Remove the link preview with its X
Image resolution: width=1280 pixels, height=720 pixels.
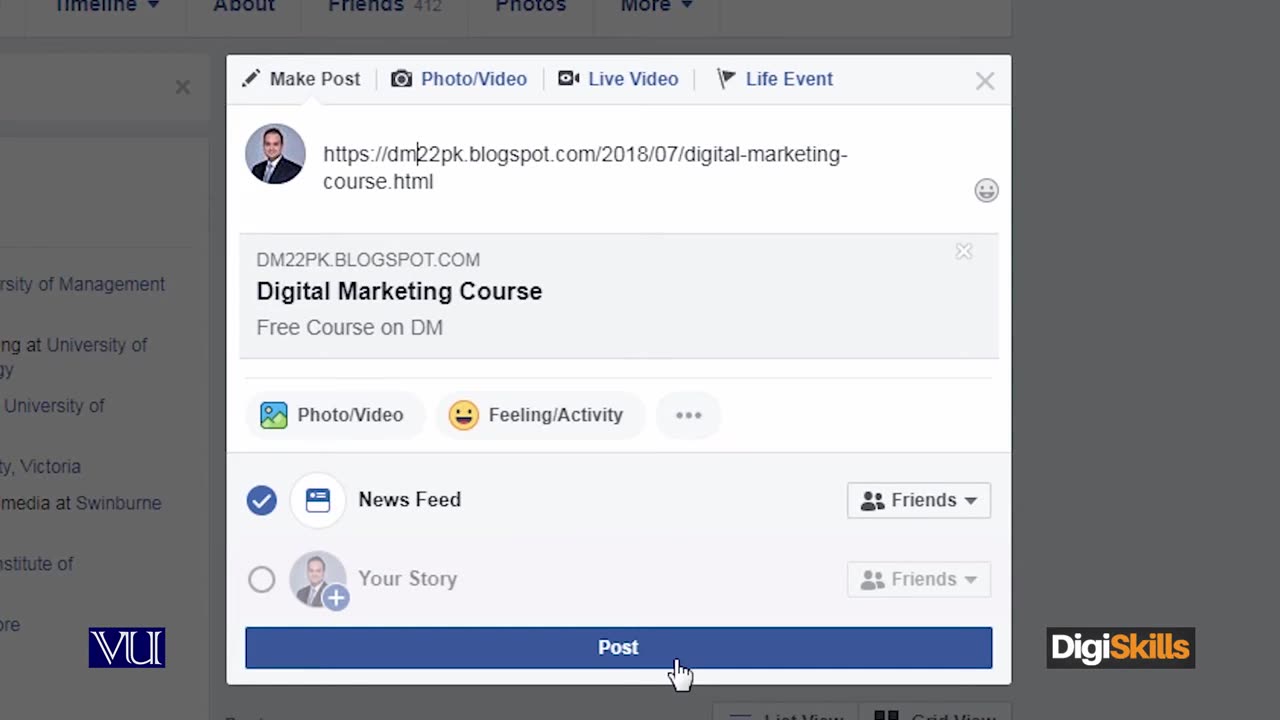[964, 252]
